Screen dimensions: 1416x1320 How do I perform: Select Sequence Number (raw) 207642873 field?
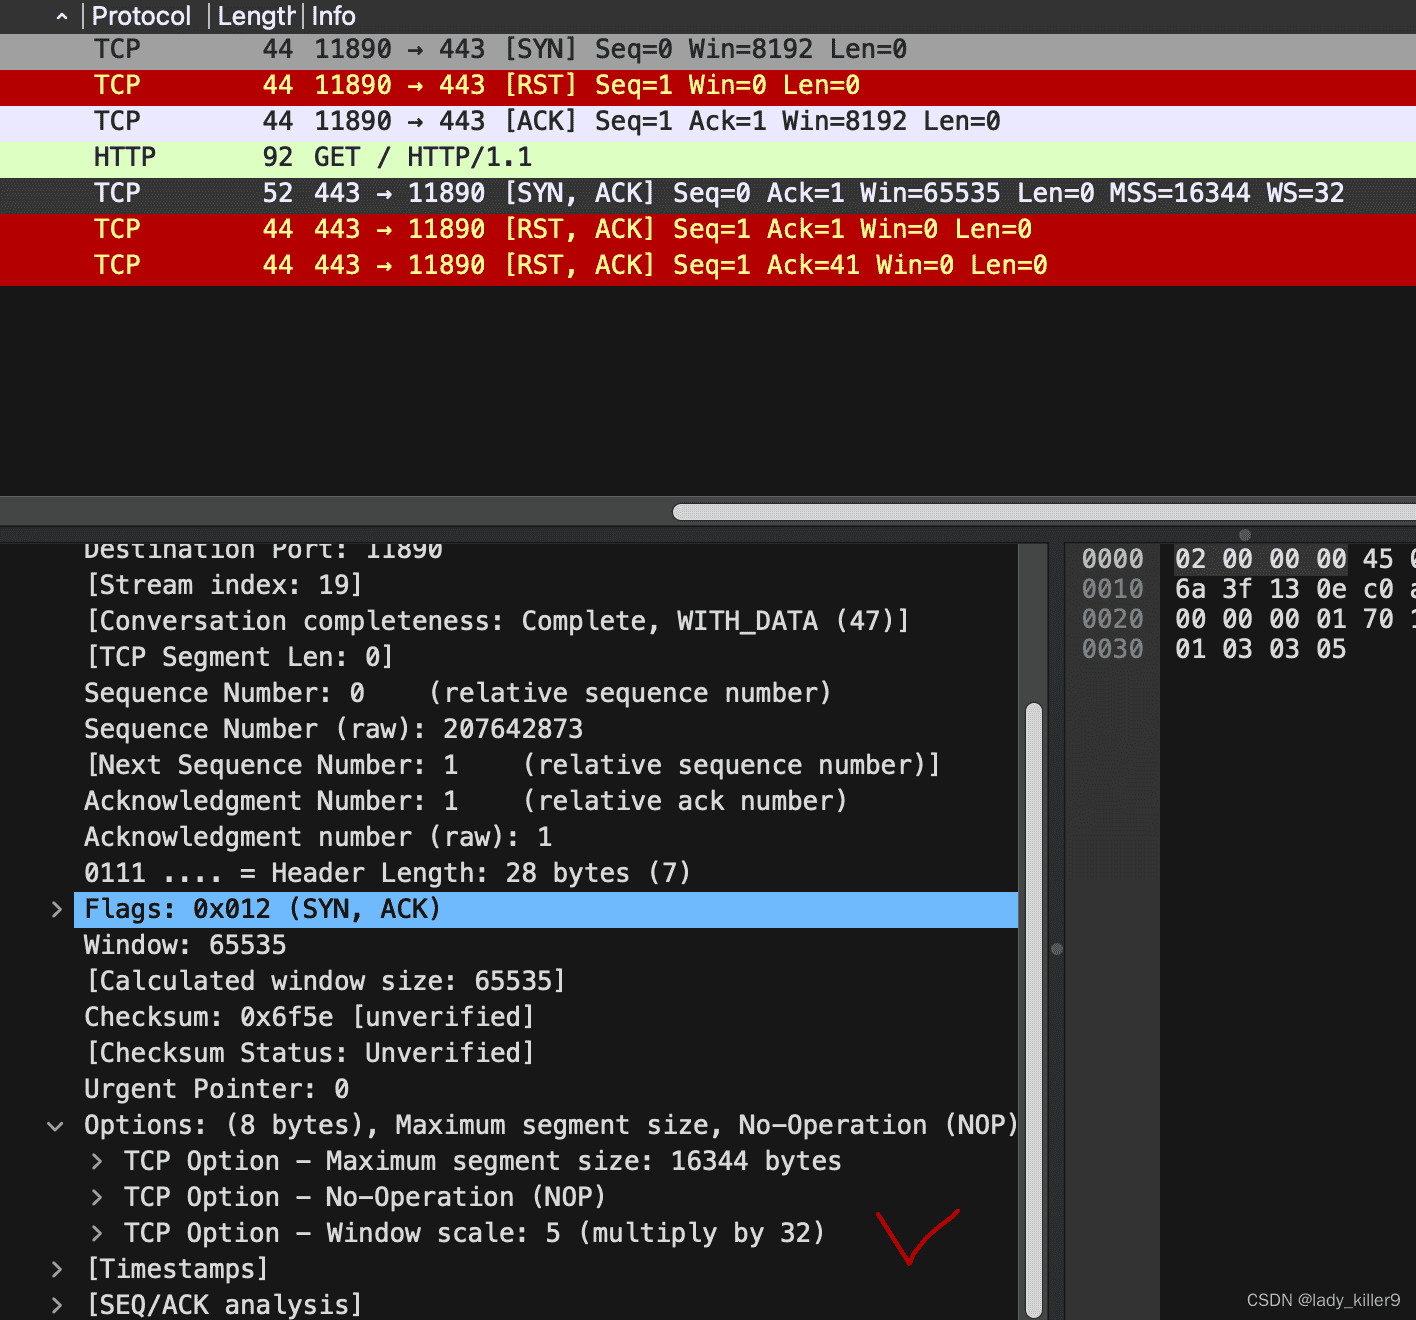click(x=333, y=729)
